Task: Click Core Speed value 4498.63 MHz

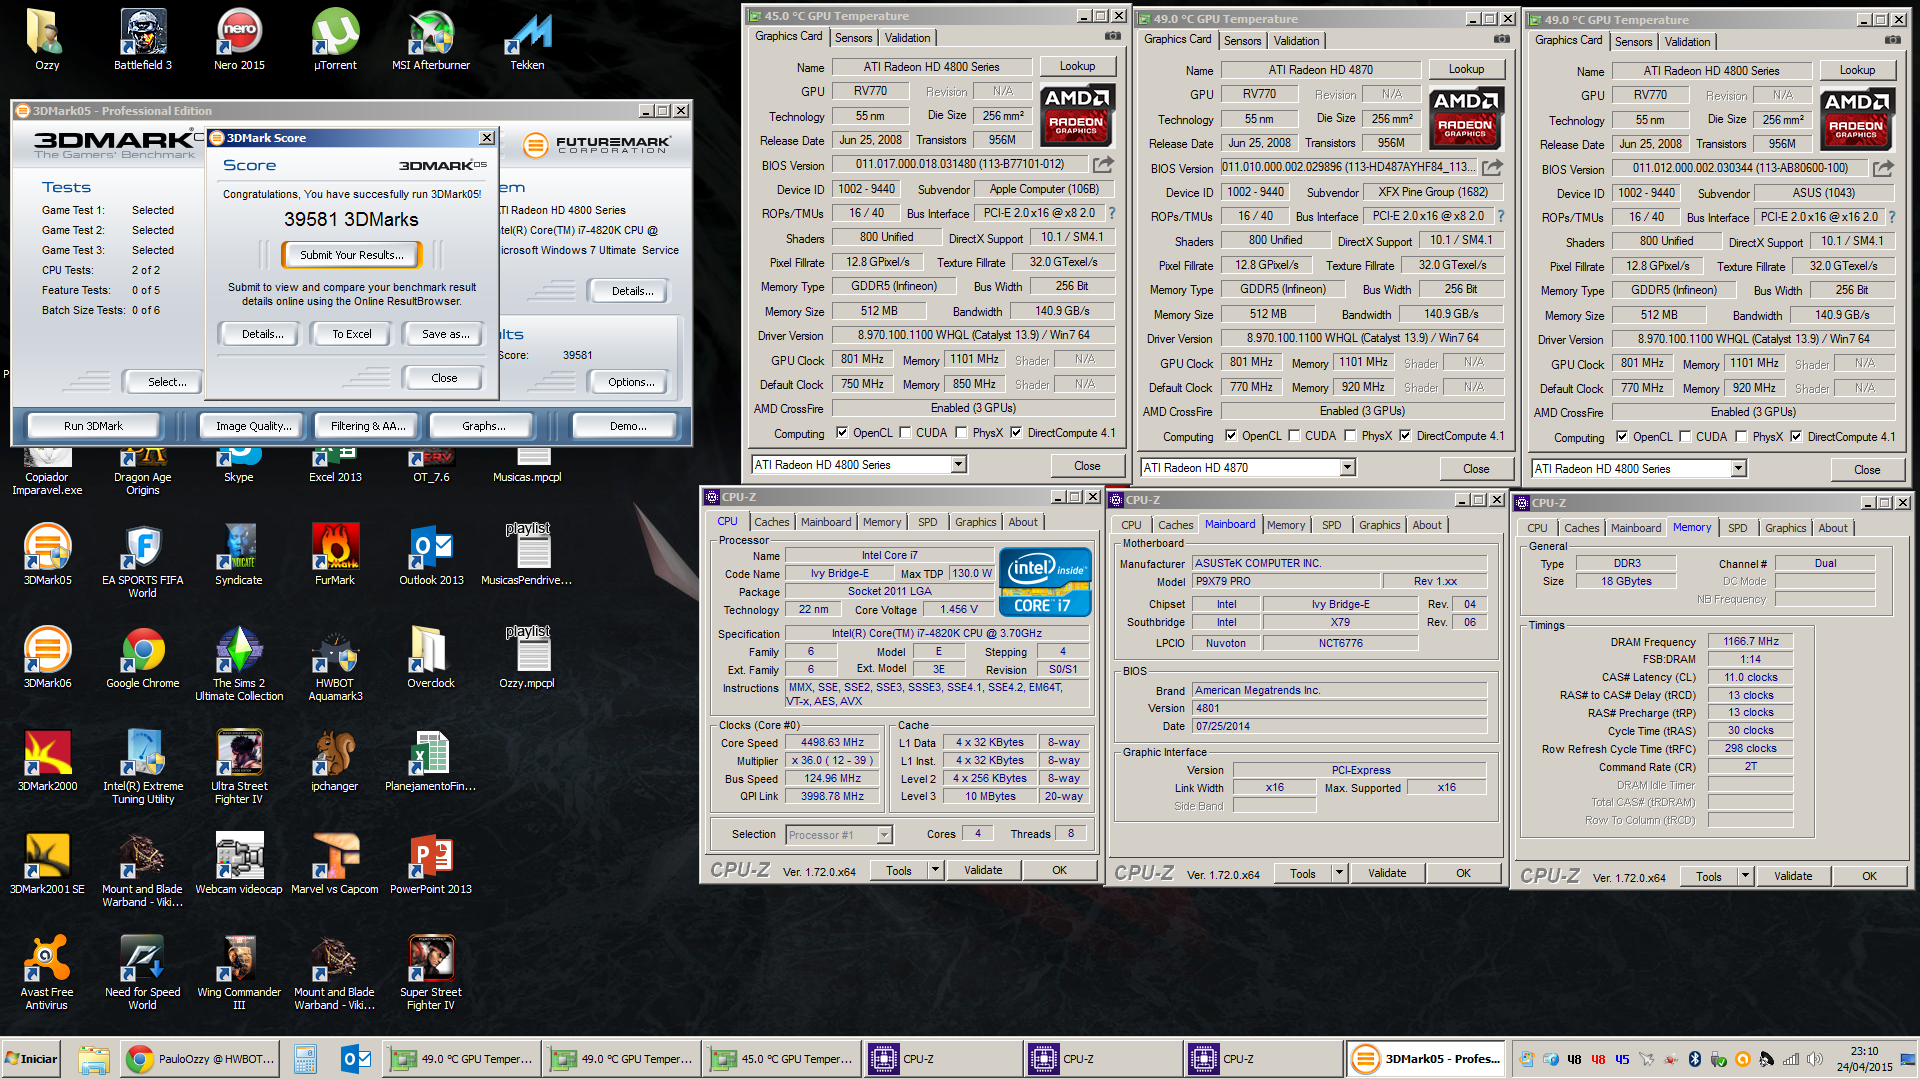Action: coord(832,743)
